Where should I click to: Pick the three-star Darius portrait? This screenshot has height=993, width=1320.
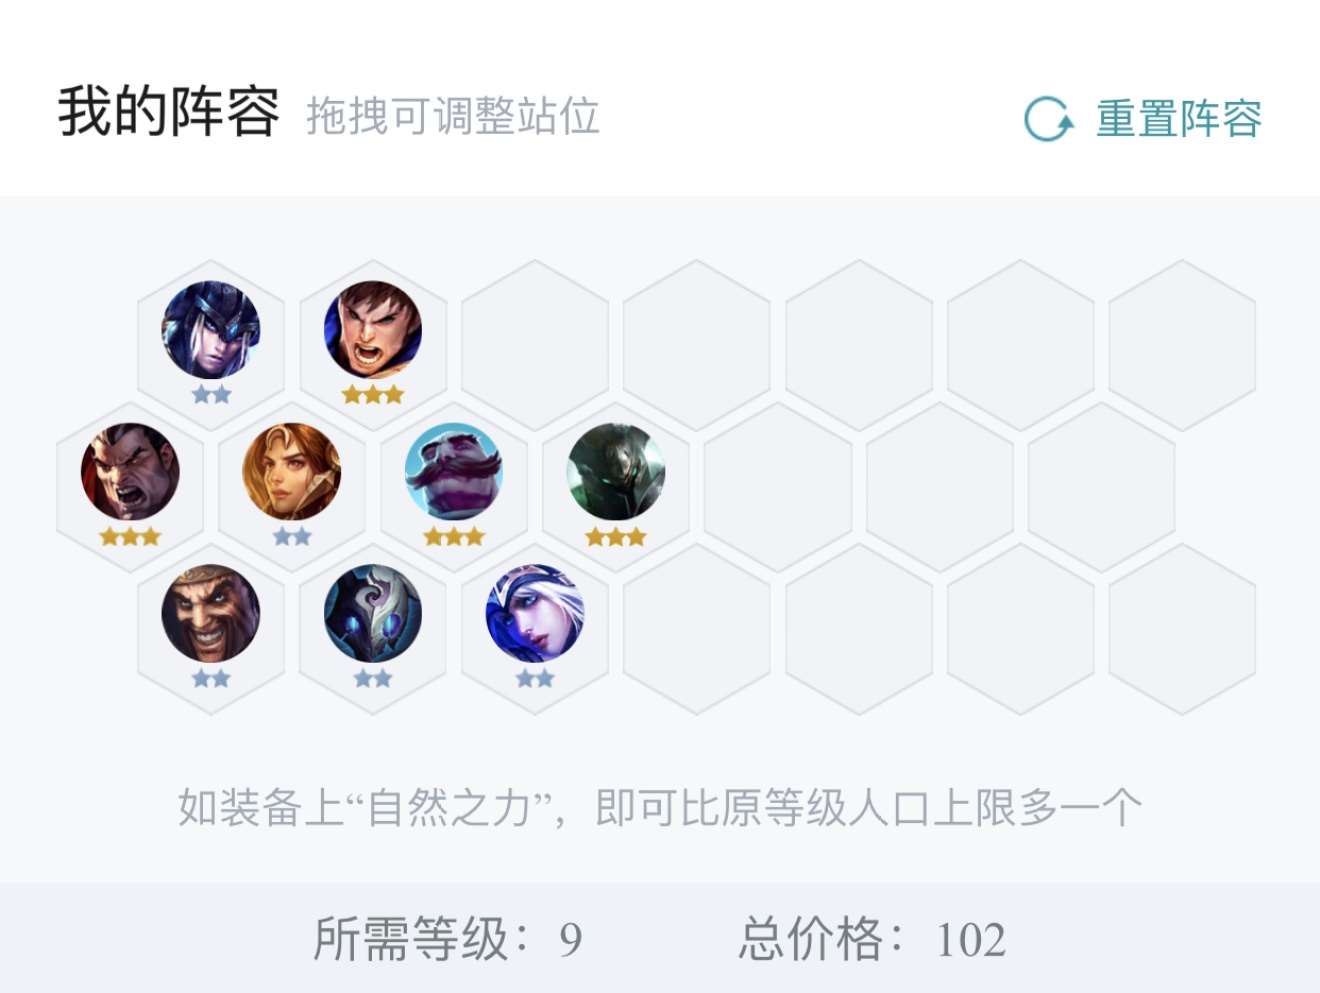point(130,472)
